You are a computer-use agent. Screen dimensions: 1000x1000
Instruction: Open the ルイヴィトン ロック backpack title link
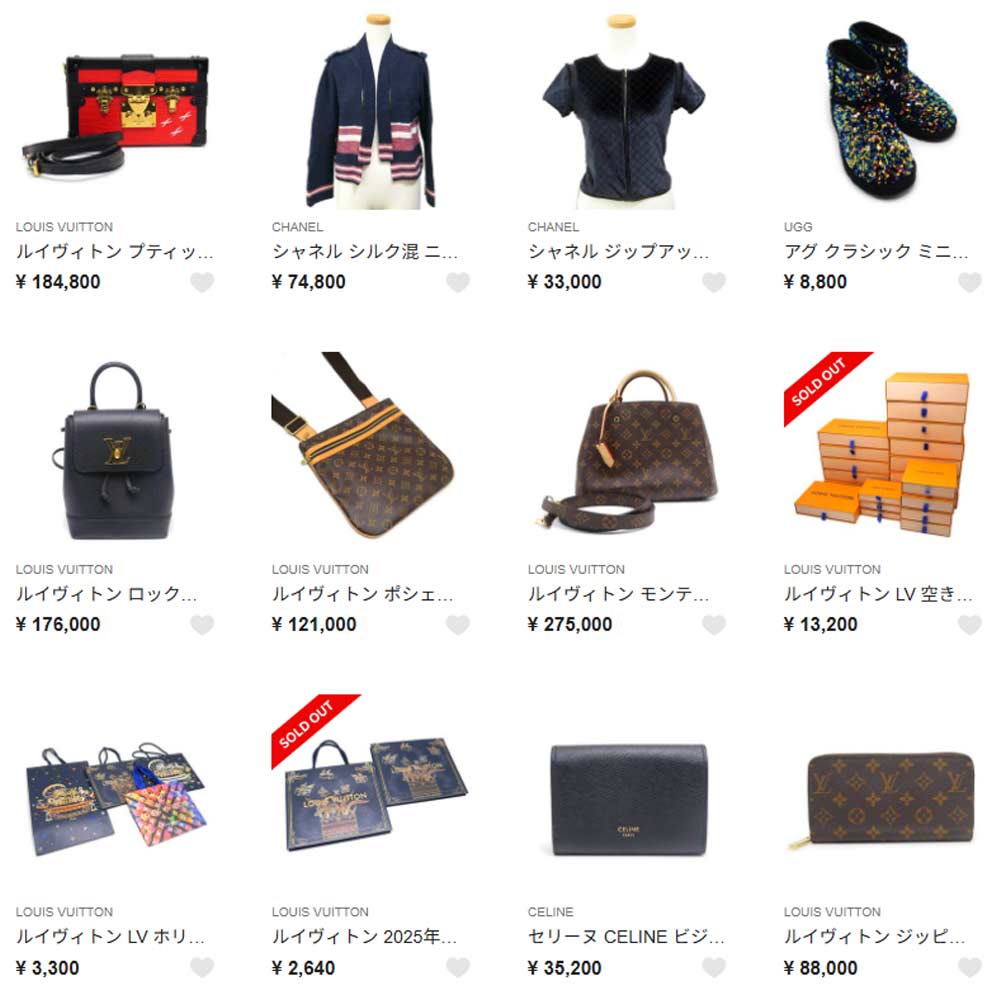click(x=107, y=594)
